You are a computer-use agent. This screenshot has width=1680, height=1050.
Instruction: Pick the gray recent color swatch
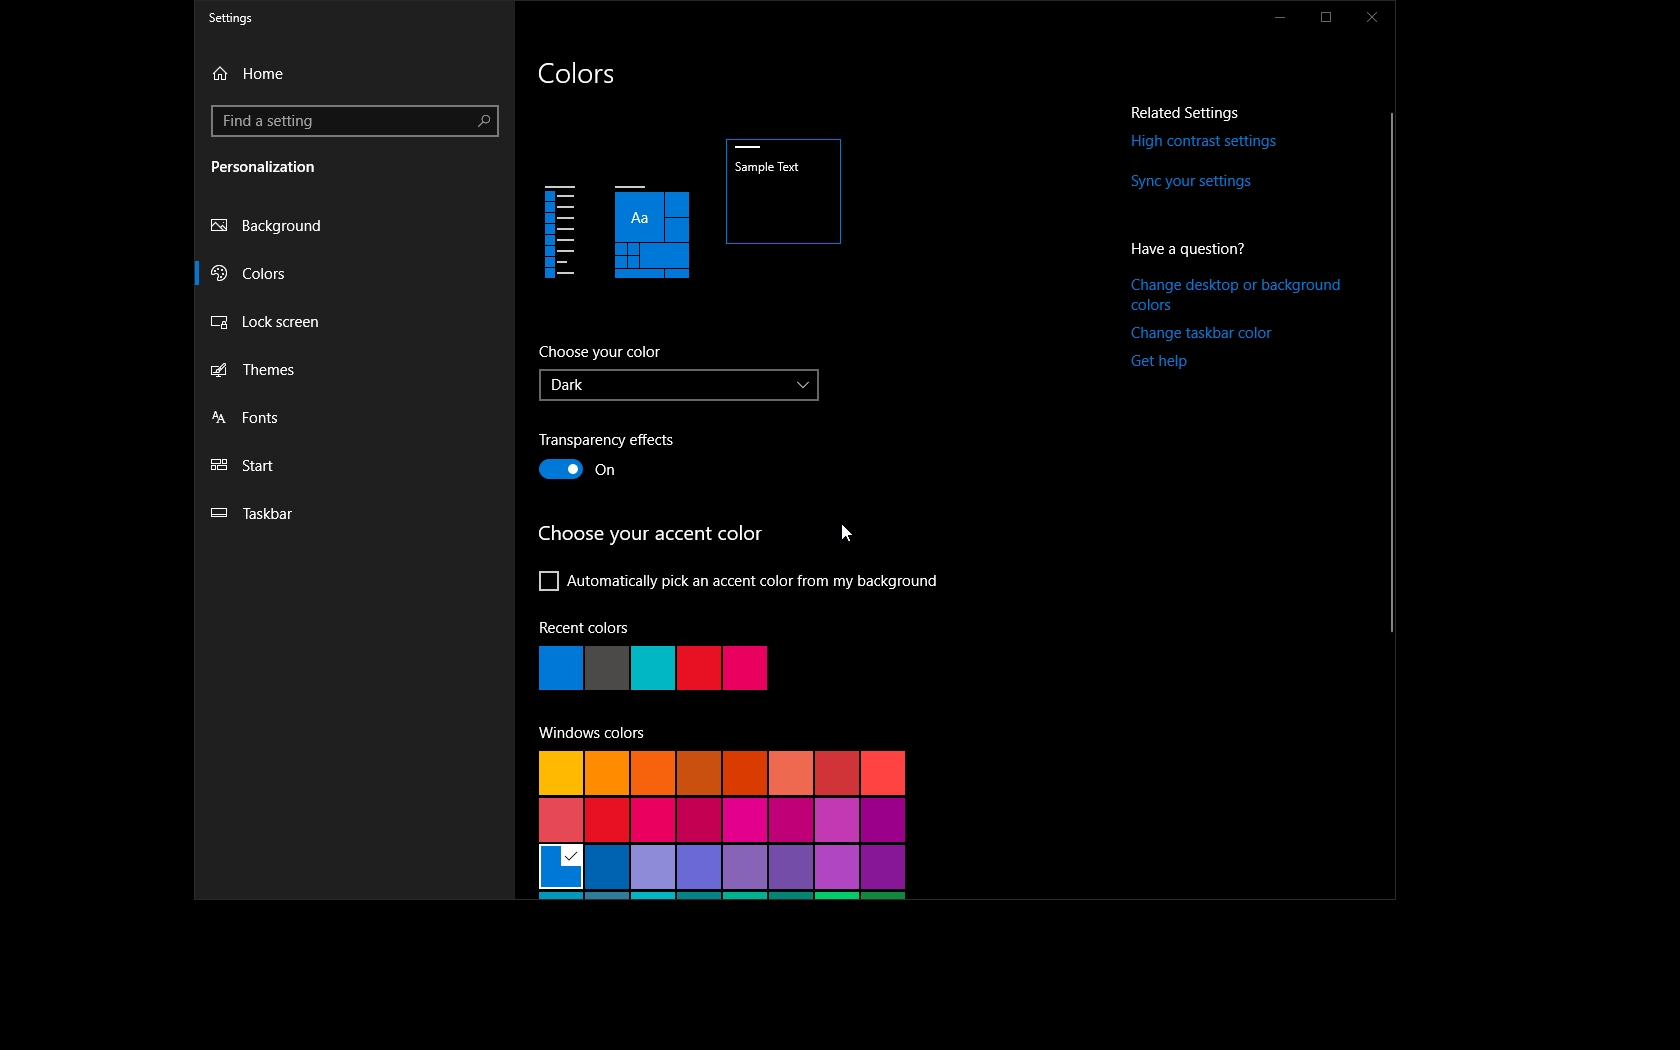point(607,668)
